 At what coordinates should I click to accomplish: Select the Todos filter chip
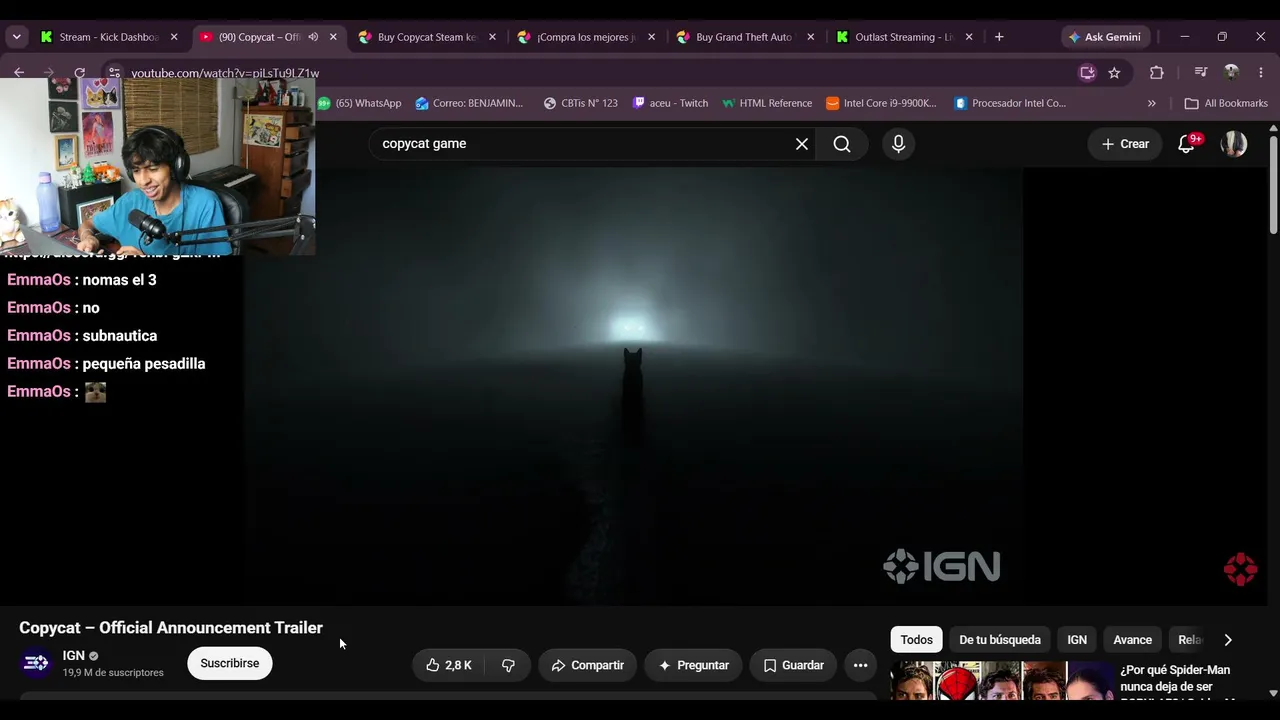pos(917,640)
